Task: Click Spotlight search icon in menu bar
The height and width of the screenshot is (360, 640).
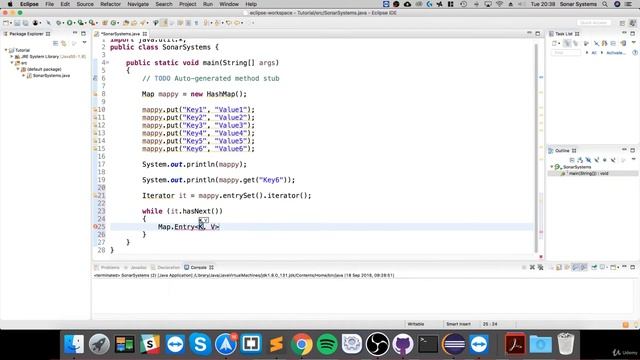Action: 605,4
